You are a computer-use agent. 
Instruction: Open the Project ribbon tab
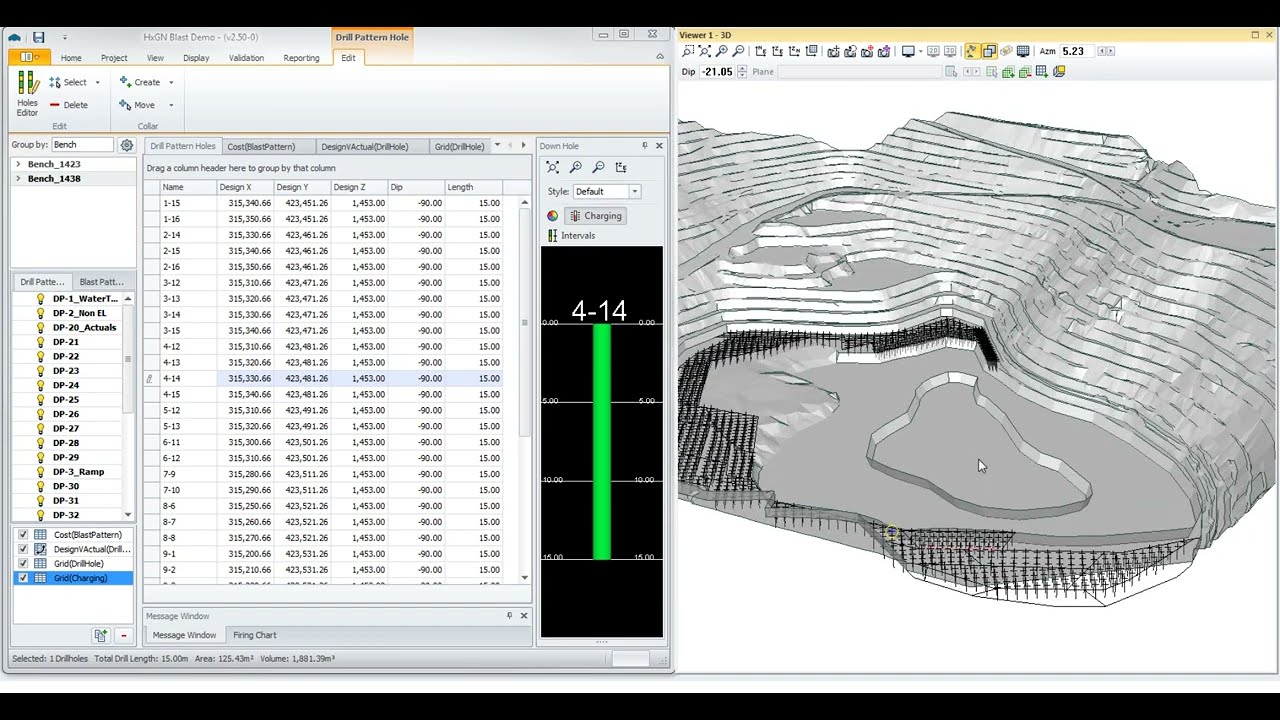114,58
